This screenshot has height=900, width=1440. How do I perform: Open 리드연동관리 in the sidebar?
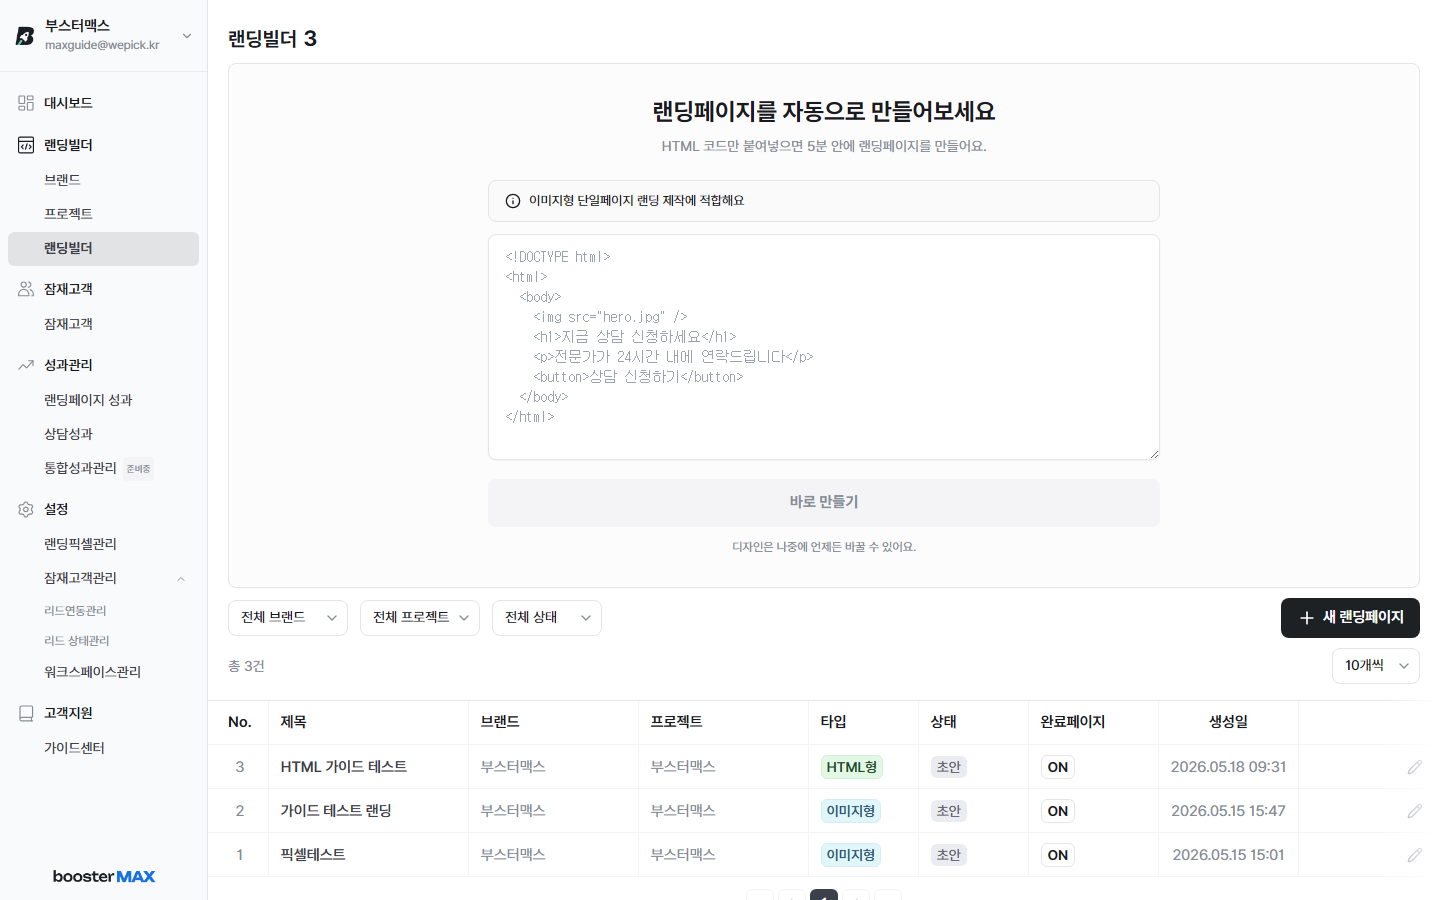[x=75, y=611]
